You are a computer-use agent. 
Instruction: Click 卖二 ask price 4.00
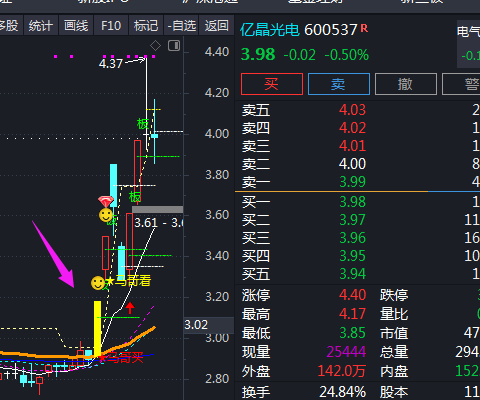pyautogui.click(x=352, y=164)
